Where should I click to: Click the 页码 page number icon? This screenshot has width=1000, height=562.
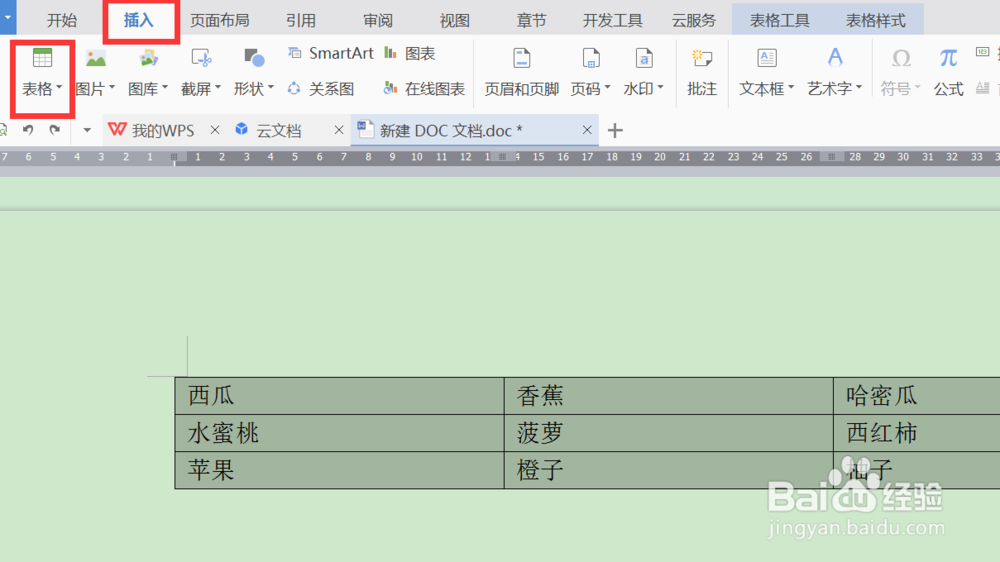[591, 59]
